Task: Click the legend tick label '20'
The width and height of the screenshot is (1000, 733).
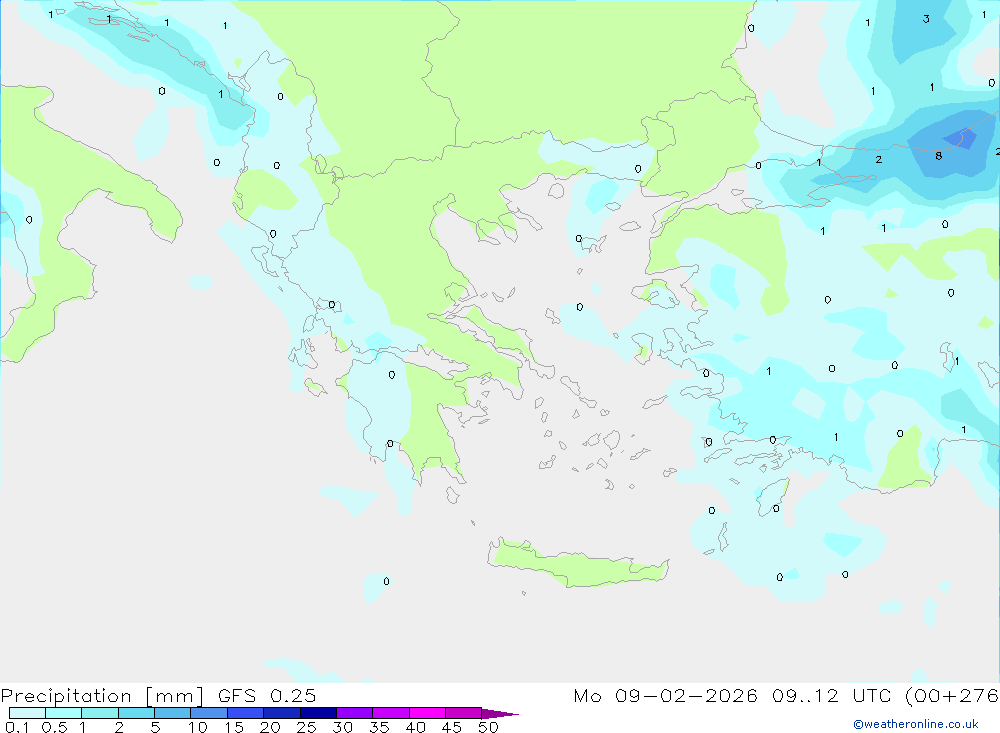Action: tap(270, 727)
